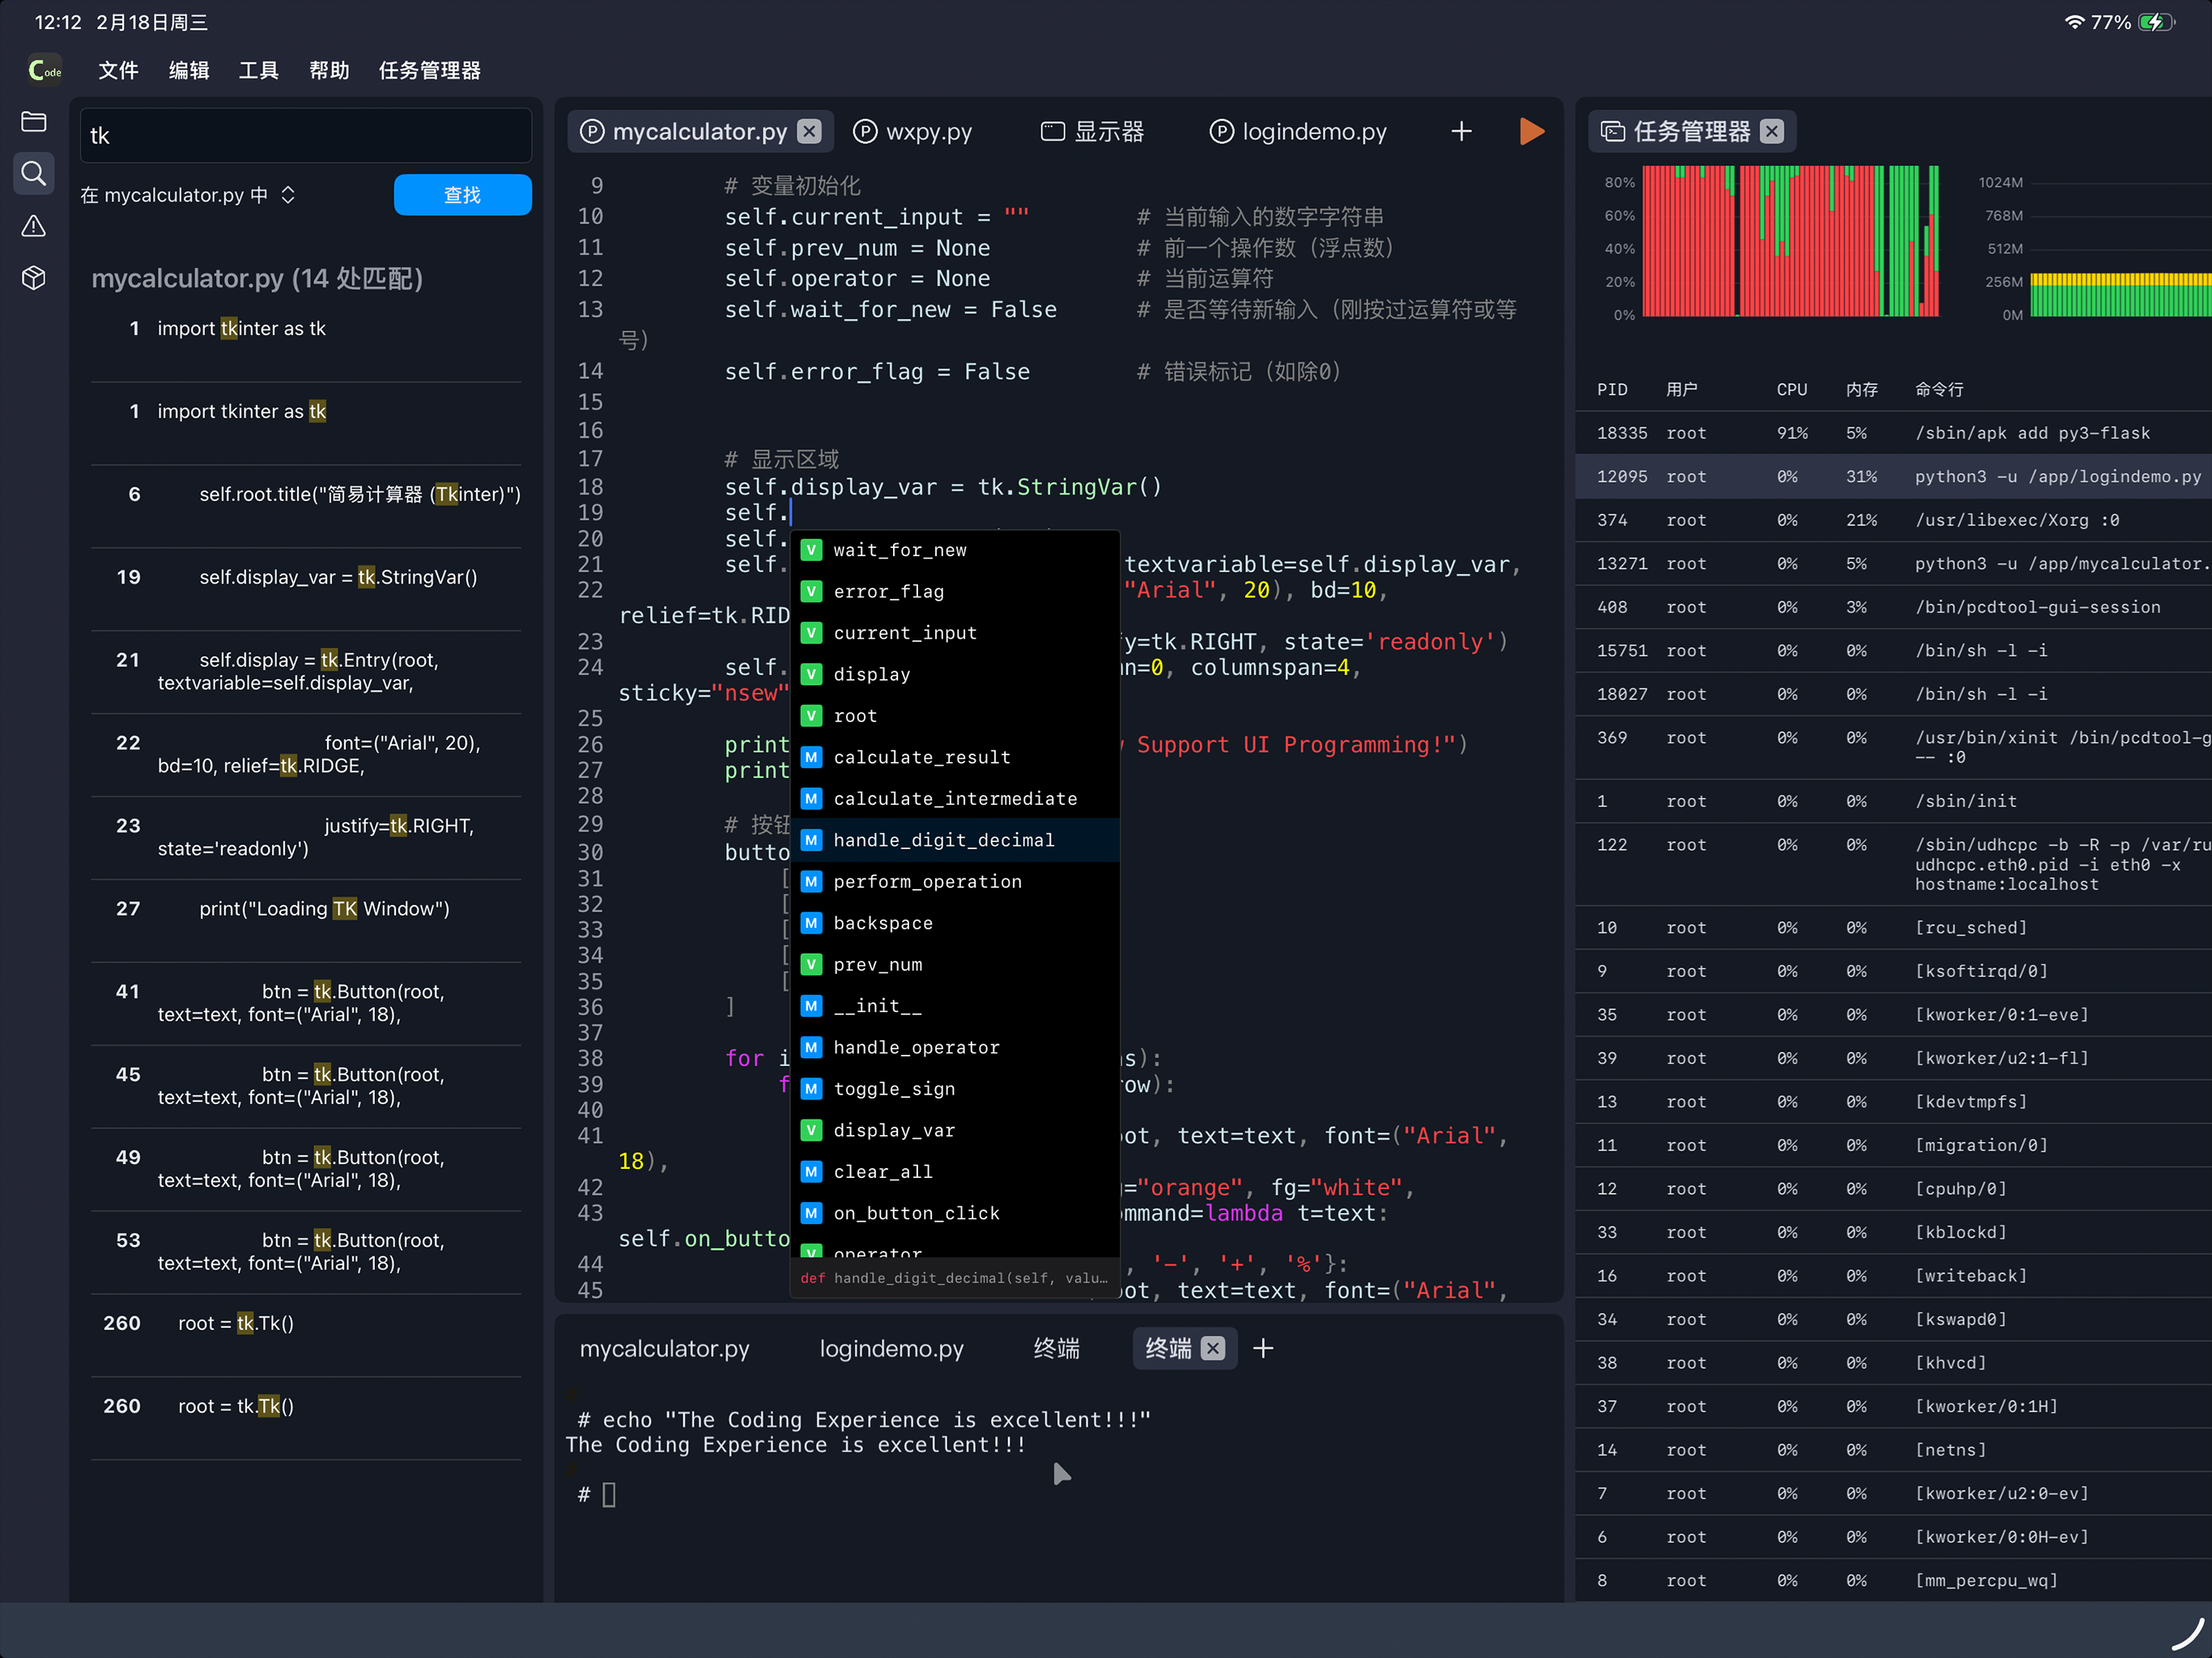Switch to the logindemo.py editor tab
2212x1658 pixels.
pyautogui.click(x=1298, y=131)
